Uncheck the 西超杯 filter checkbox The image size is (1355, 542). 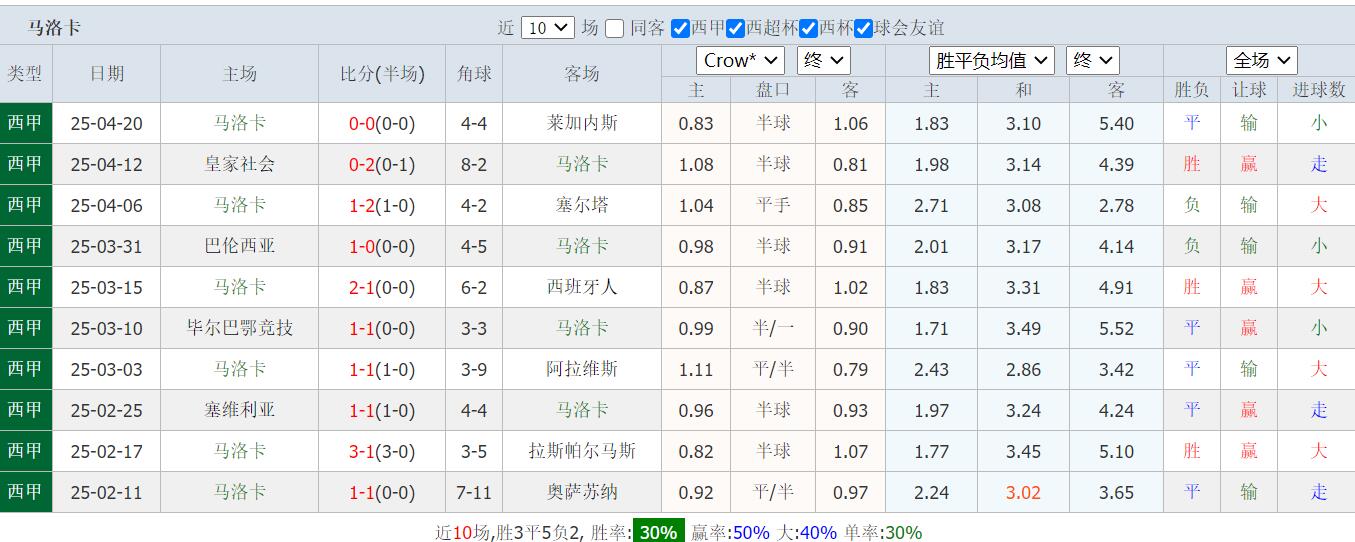tap(736, 29)
